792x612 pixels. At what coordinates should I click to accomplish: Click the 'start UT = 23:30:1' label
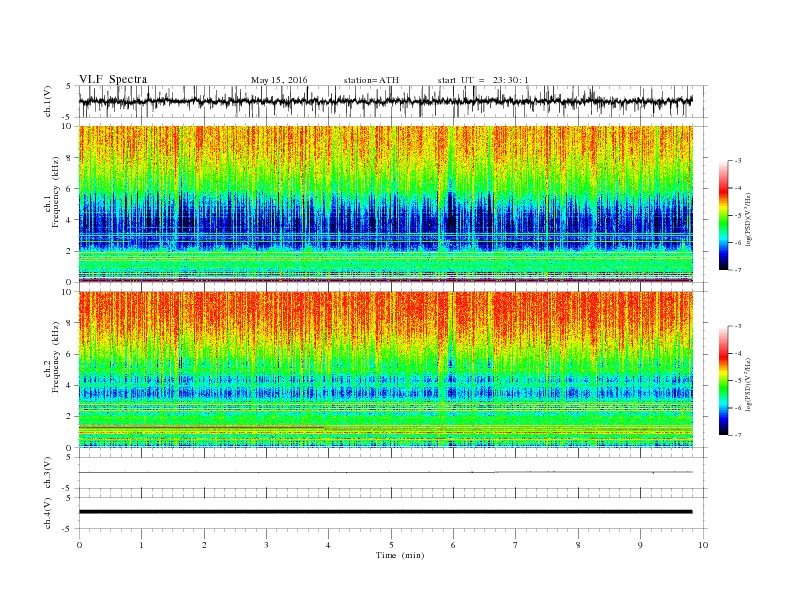click(x=483, y=80)
